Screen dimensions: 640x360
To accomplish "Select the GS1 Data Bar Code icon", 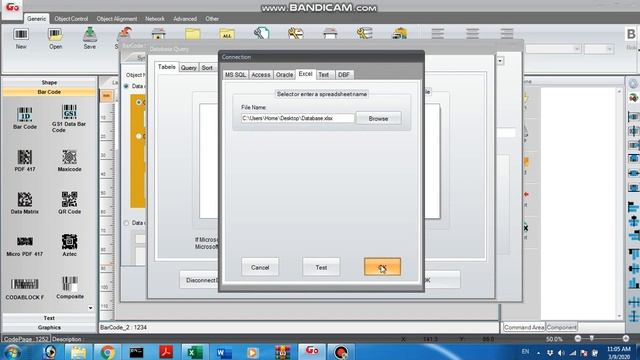I will 69,112.
